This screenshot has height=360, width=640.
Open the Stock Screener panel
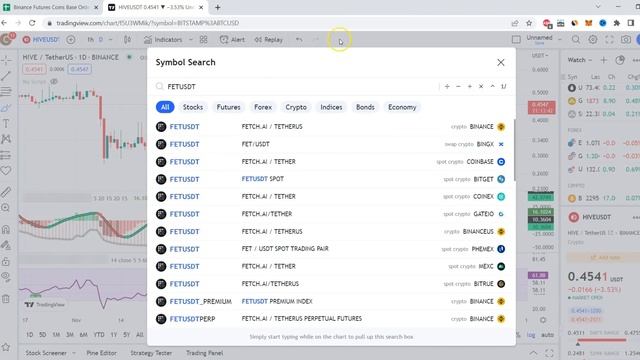(x=46, y=353)
